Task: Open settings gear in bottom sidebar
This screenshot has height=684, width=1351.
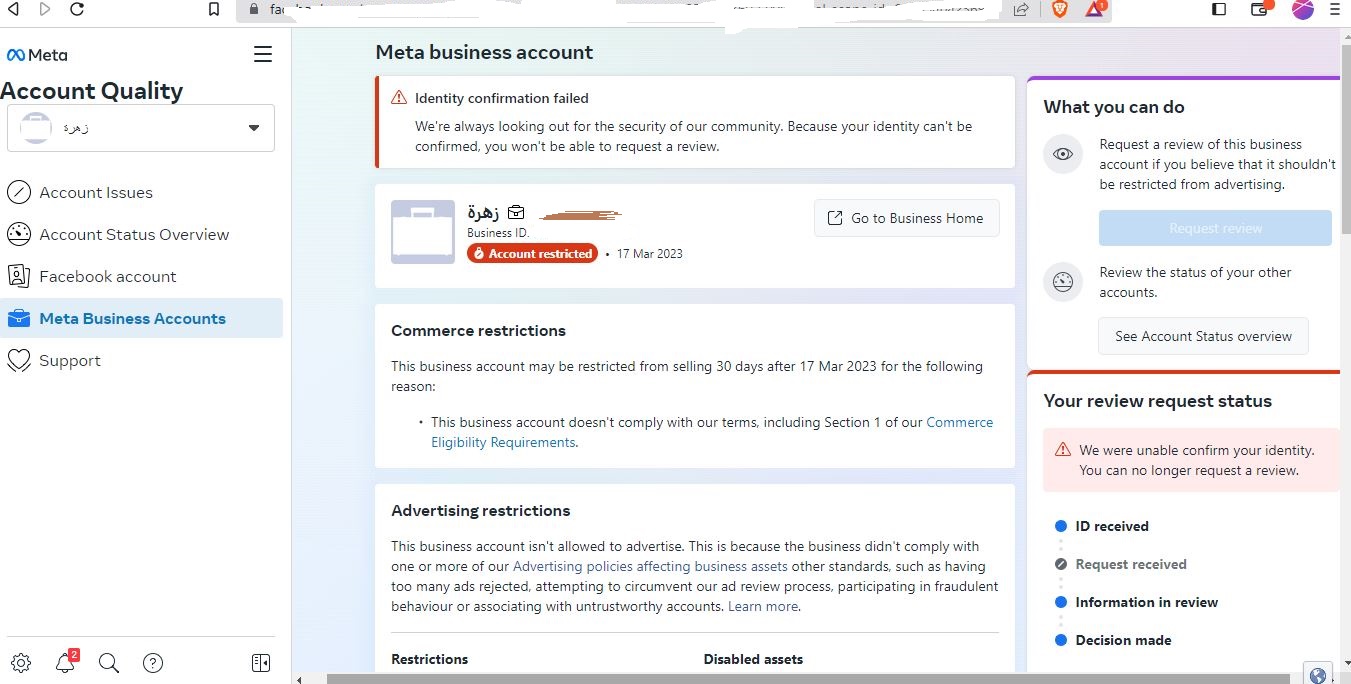Action: point(21,662)
